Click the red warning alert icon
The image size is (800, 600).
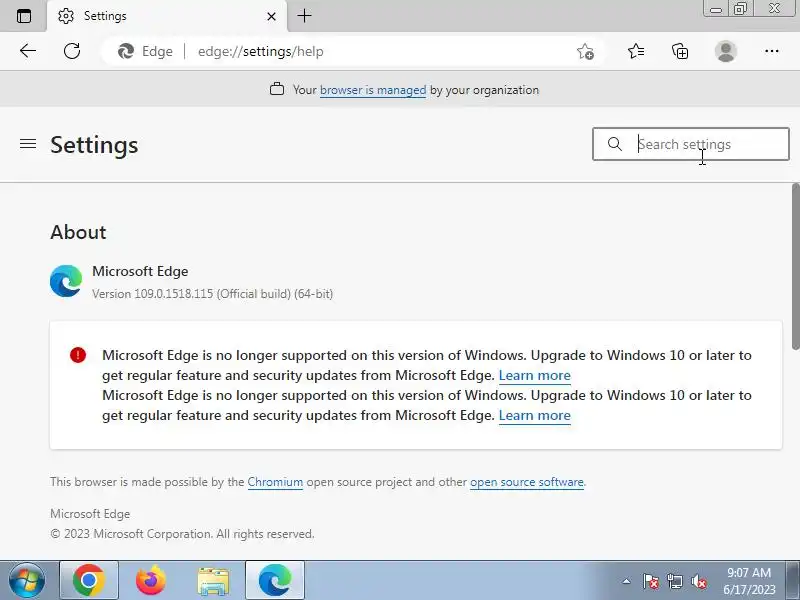point(78,355)
